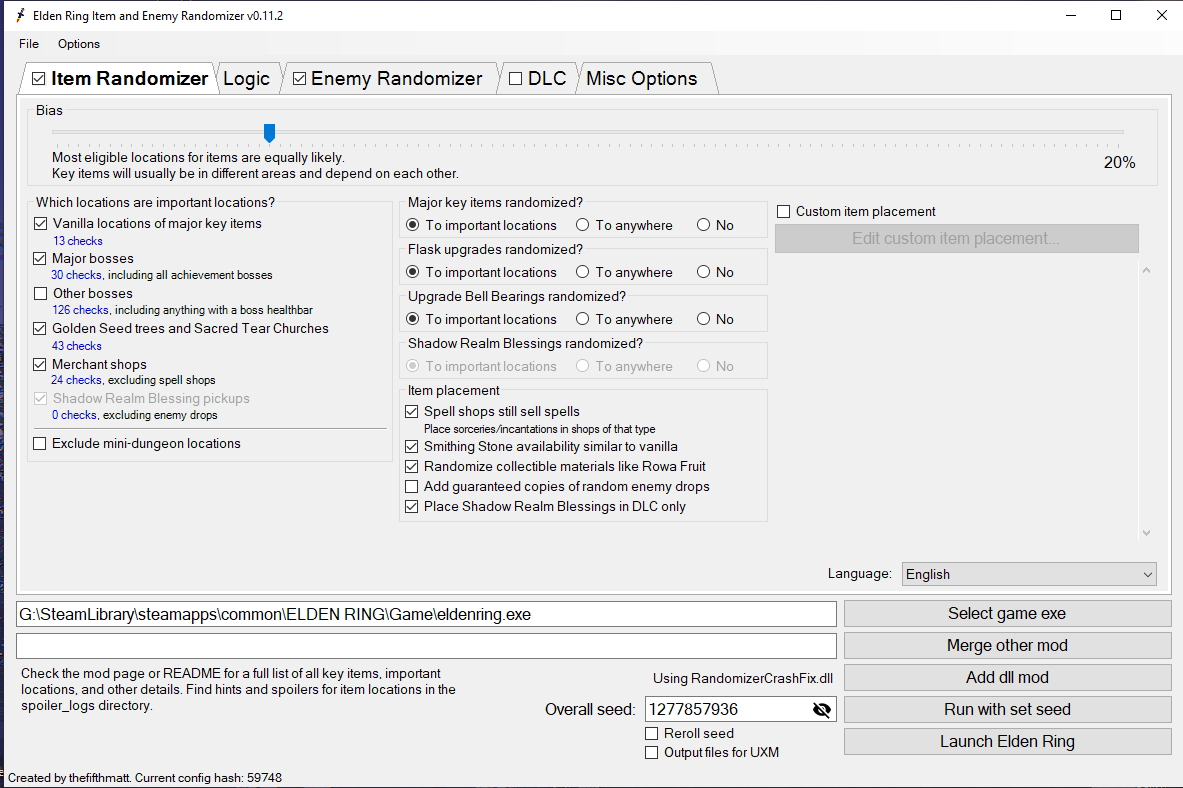Click the Bias slider thumb

[269, 133]
